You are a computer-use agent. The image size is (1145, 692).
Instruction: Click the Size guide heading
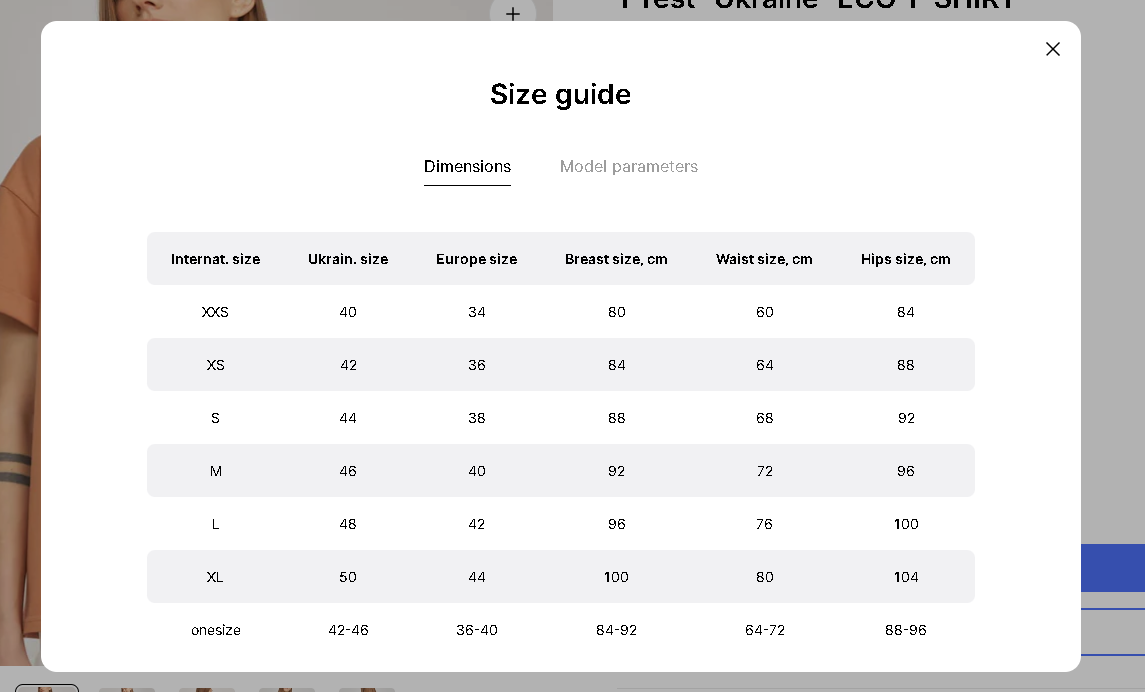click(x=561, y=94)
